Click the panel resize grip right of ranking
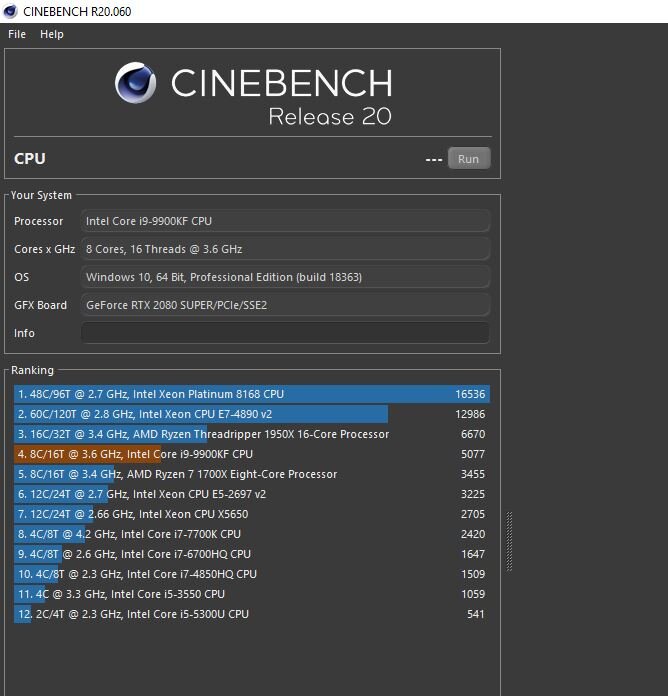 click(x=510, y=541)
